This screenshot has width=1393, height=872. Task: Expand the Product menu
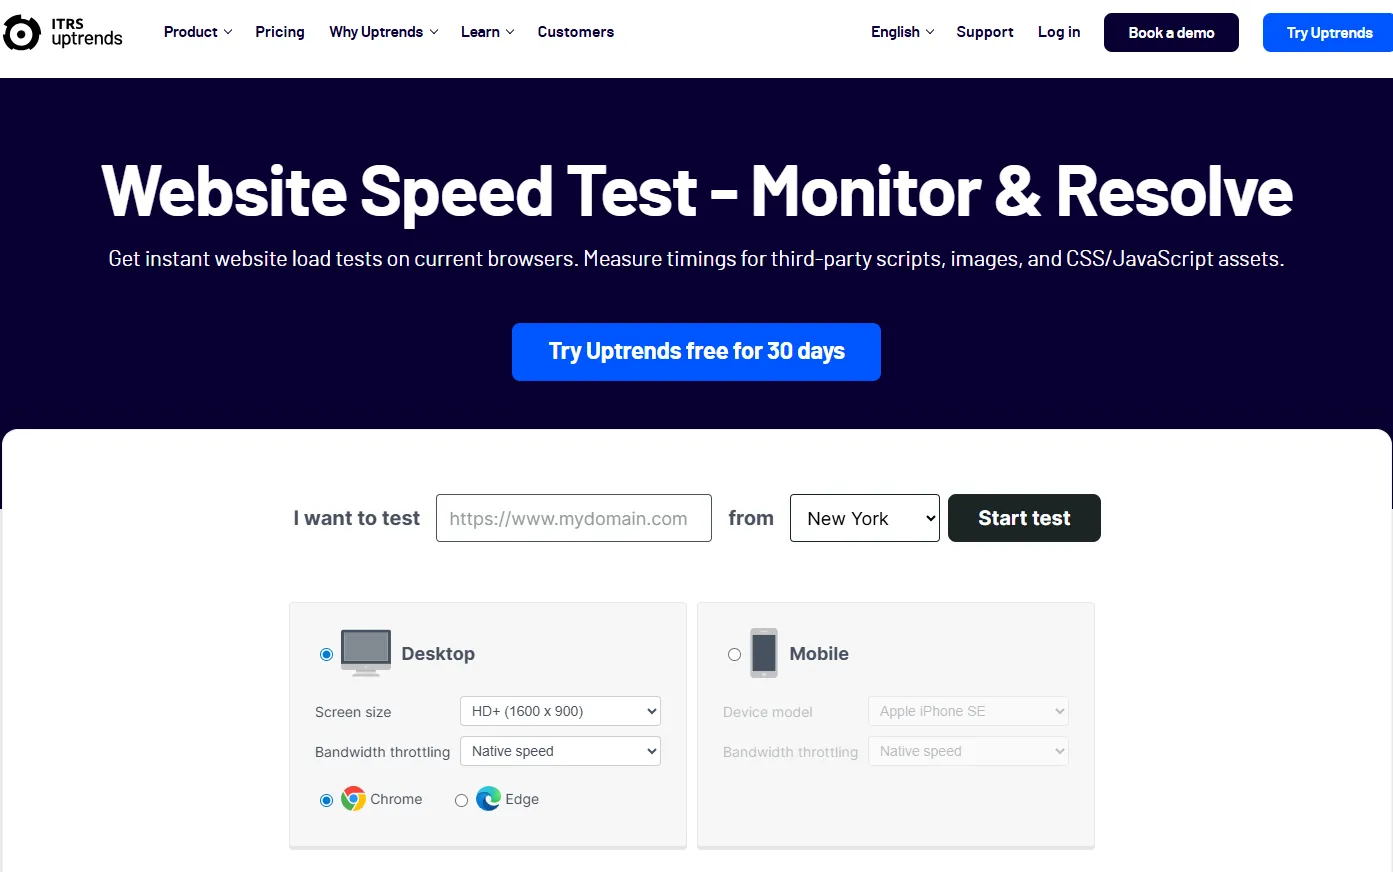coord(197,32)
